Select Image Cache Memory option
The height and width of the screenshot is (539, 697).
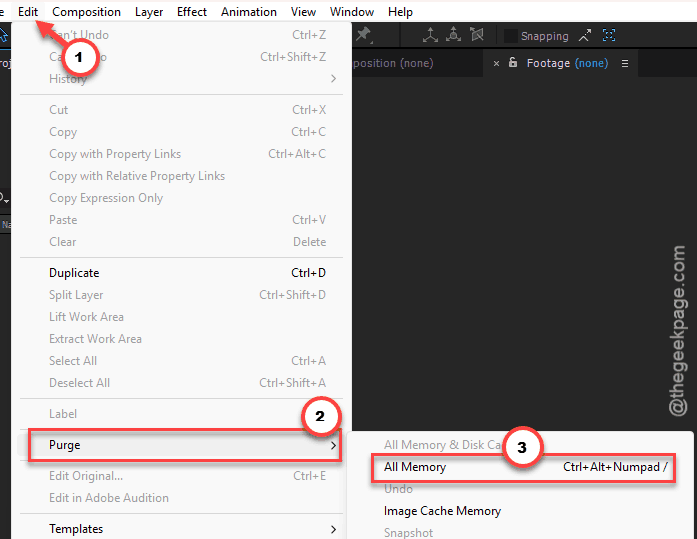442,511
